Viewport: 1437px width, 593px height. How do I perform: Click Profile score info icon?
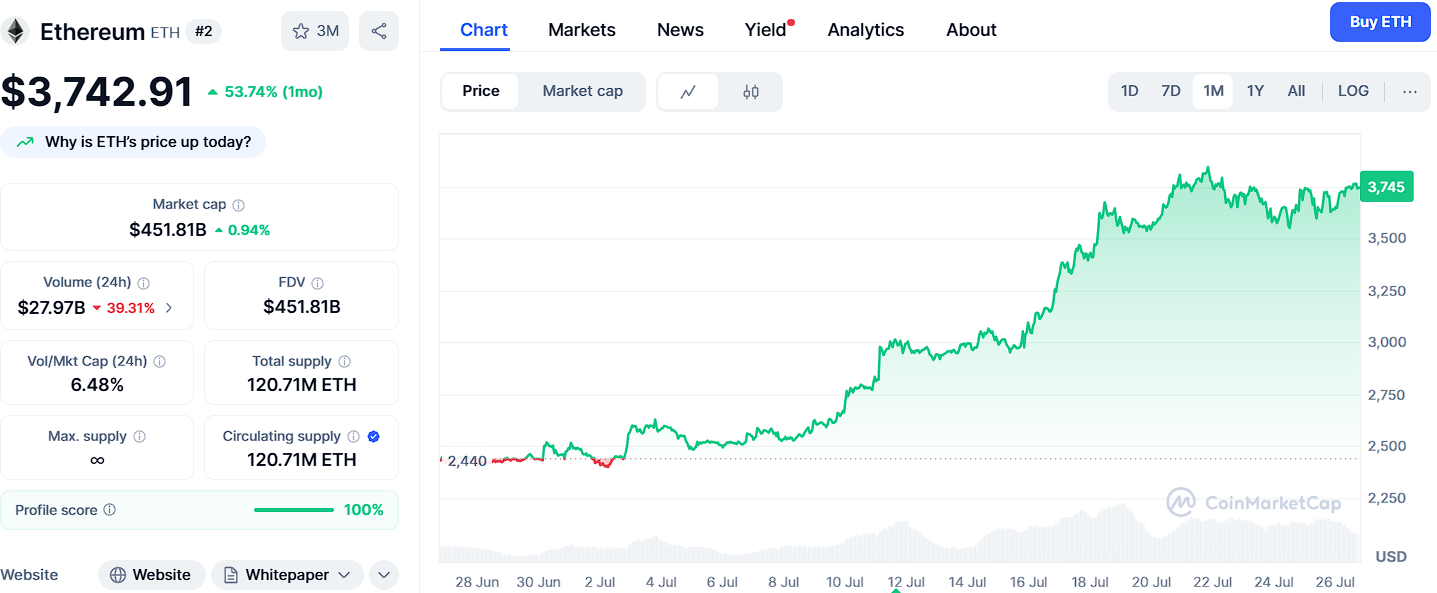pyautogui.click(x=110, y=510)
